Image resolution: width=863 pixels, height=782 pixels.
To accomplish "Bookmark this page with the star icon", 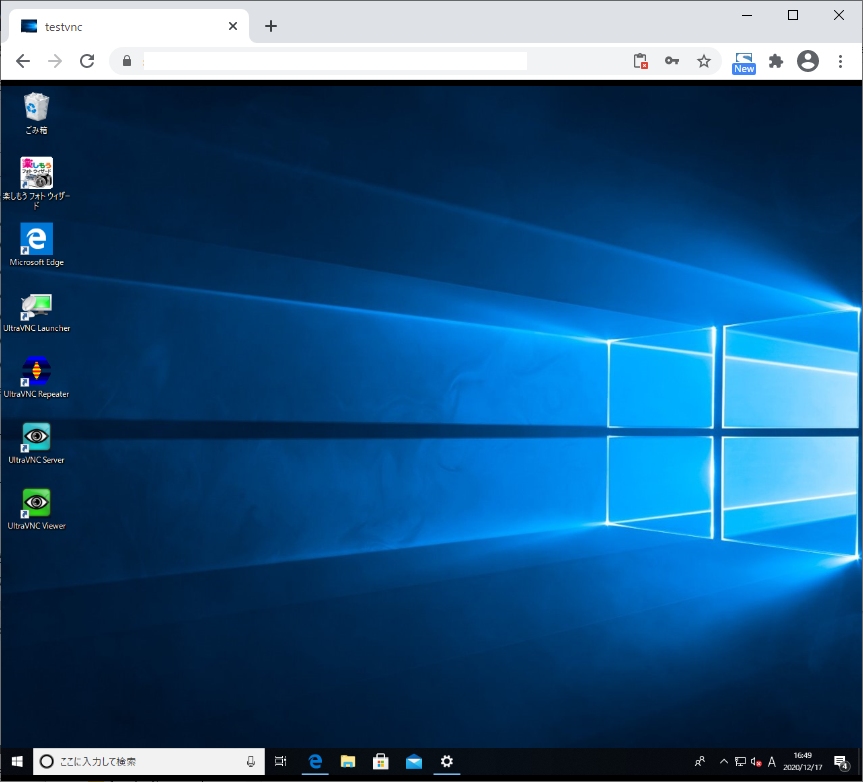I will point(704,61).
